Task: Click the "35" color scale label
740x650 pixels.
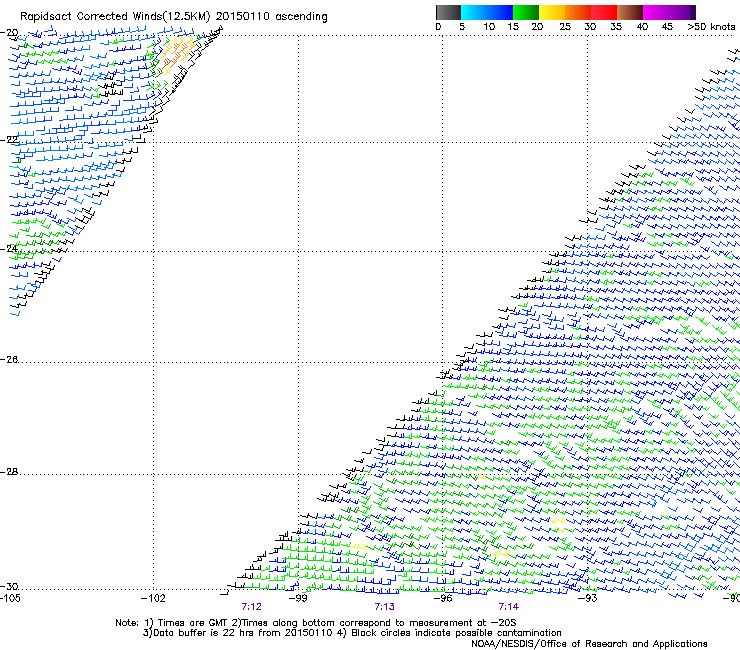Action: click(x=616, y=27)
